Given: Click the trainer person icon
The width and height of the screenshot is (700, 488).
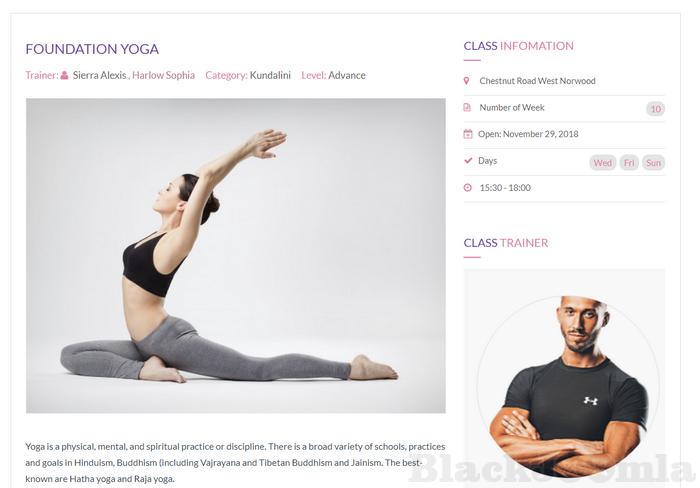Looking at the screenshot, I should (64, 75).
